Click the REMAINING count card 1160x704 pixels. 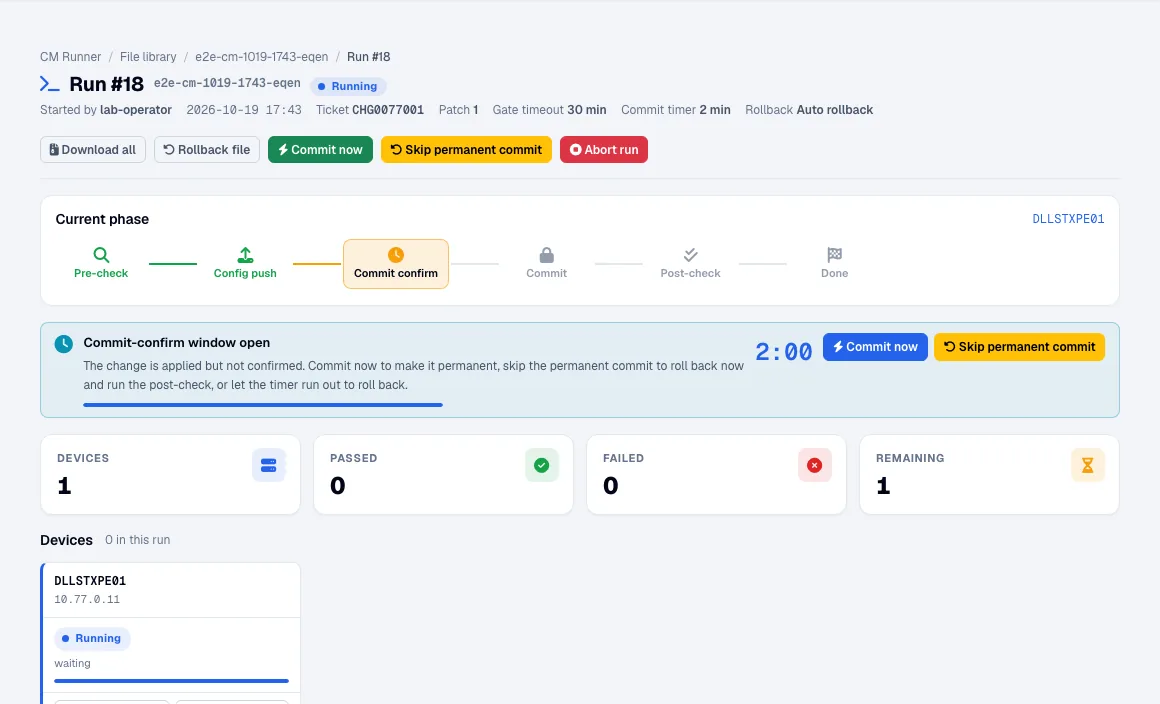click(x=989, y=475)
